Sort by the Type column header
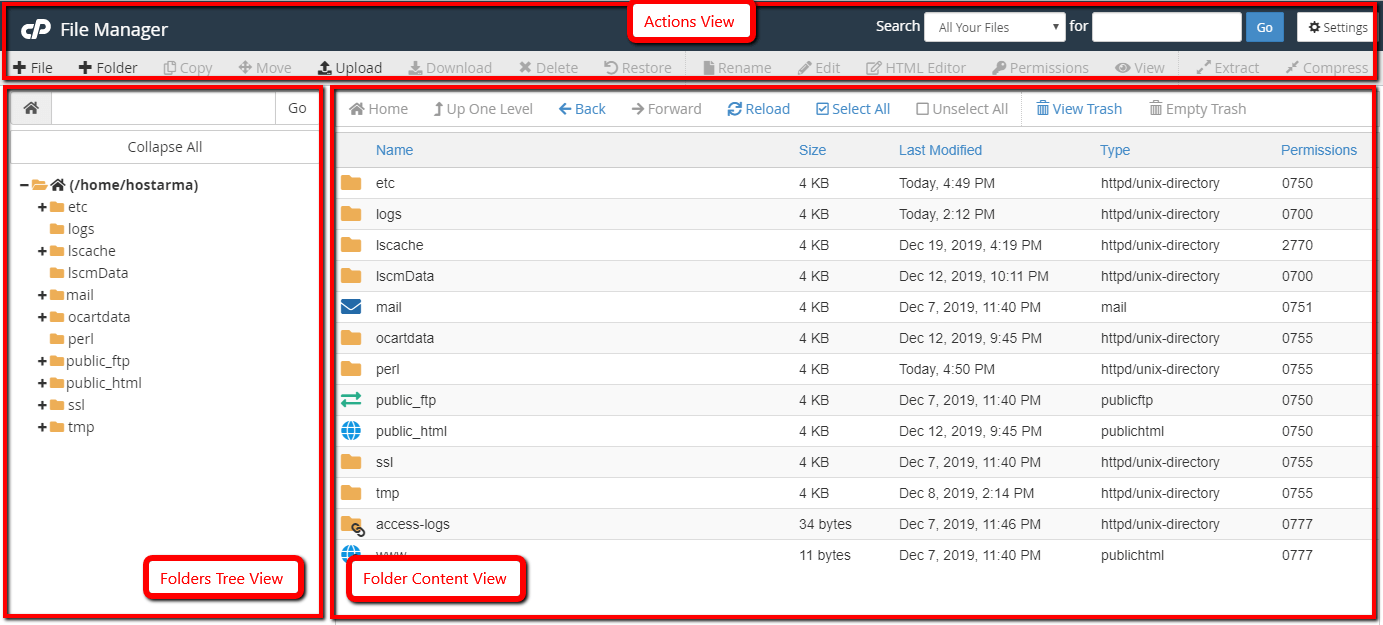 (1115, 150)
